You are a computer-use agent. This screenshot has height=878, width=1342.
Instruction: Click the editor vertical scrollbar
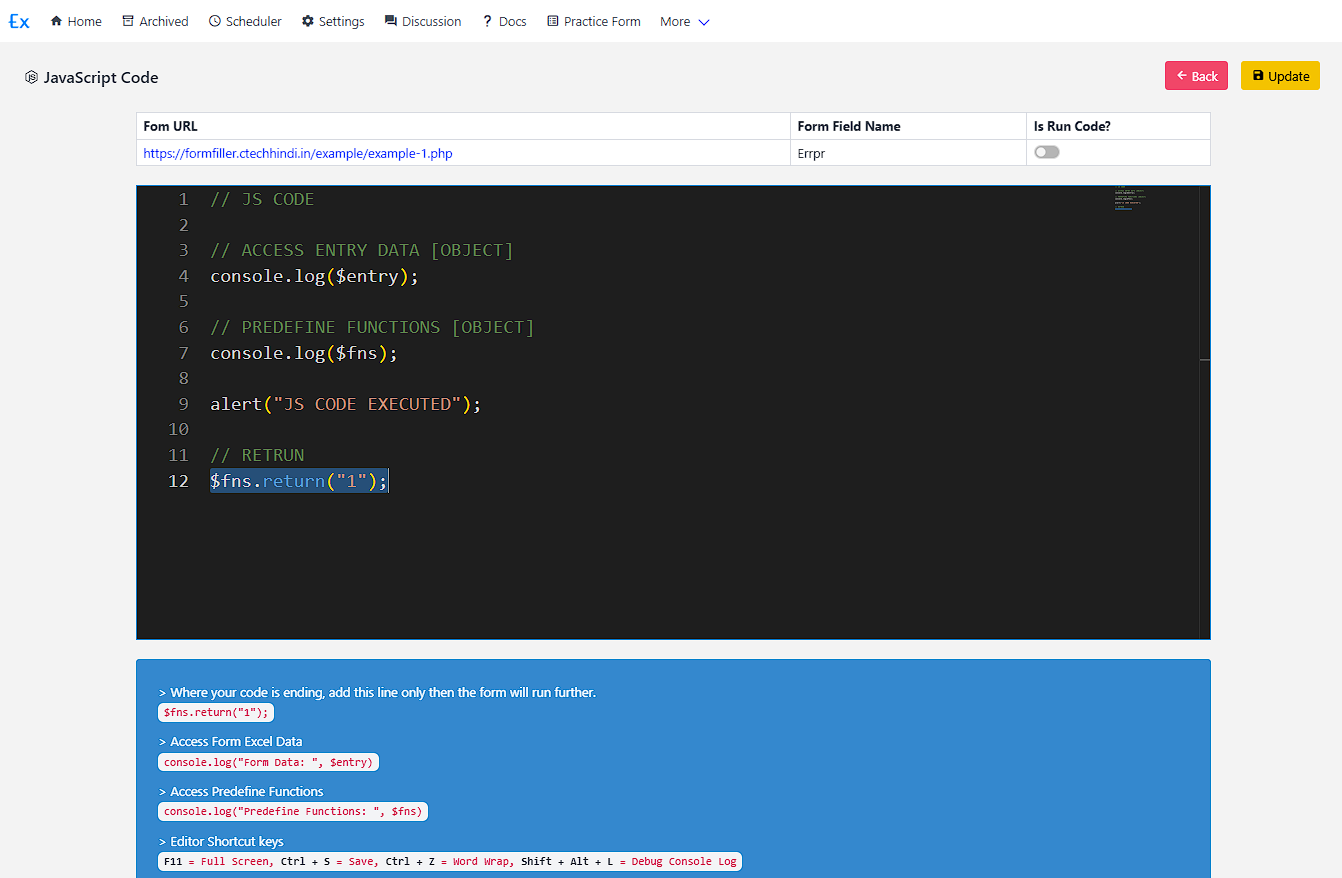pos(1204,400)
